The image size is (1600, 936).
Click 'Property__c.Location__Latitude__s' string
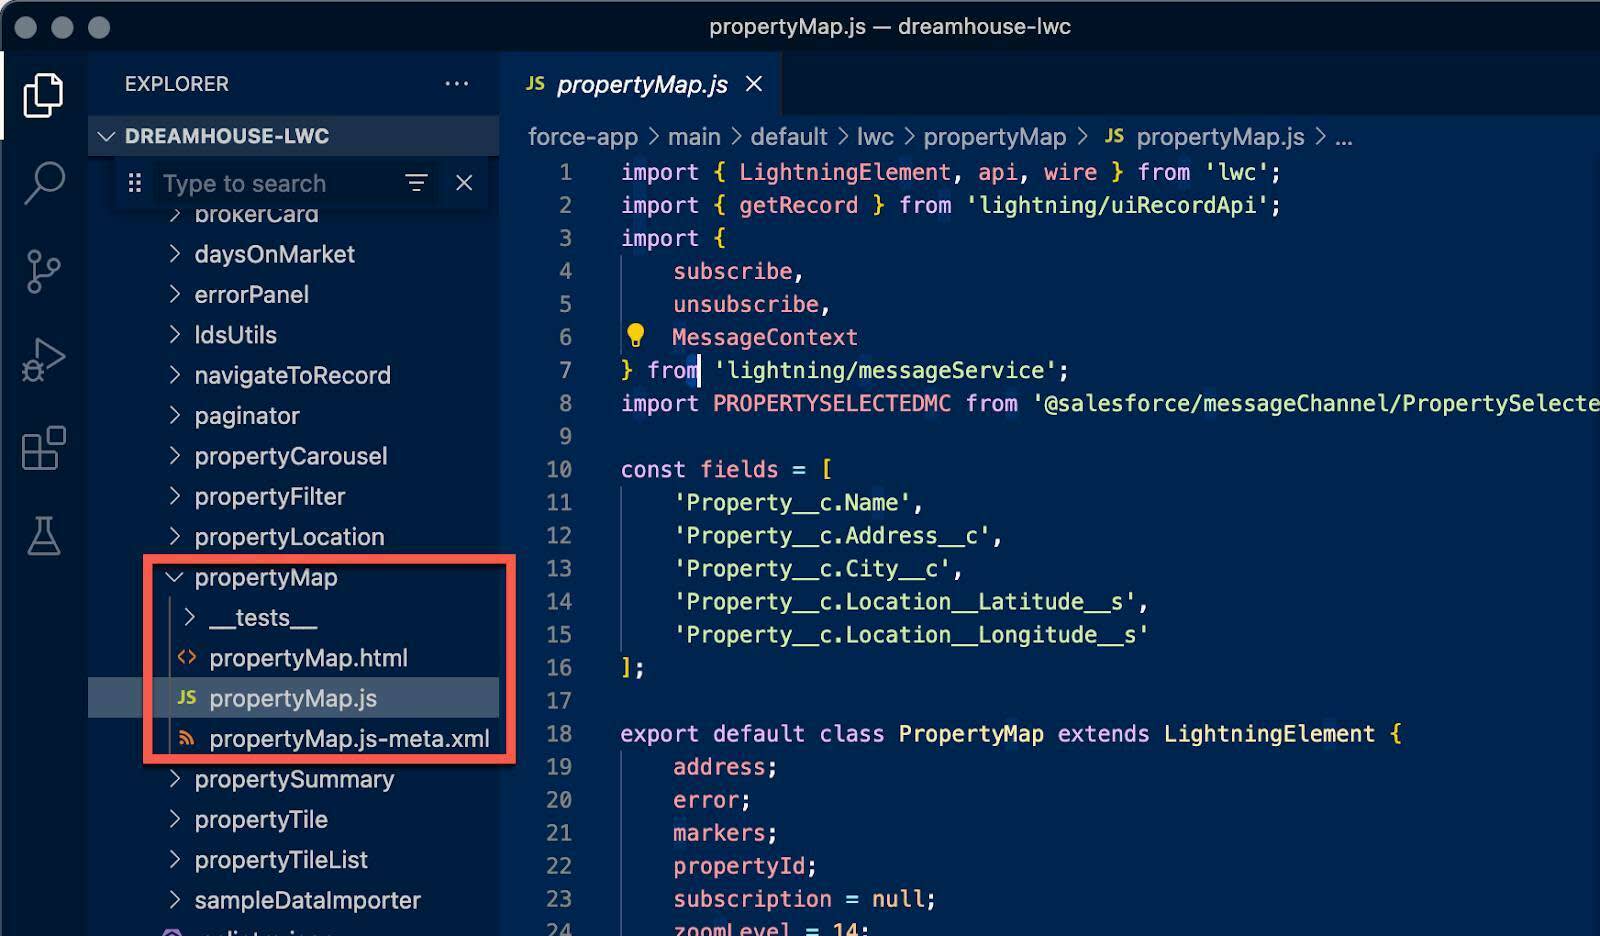click(x=904, y=601)
